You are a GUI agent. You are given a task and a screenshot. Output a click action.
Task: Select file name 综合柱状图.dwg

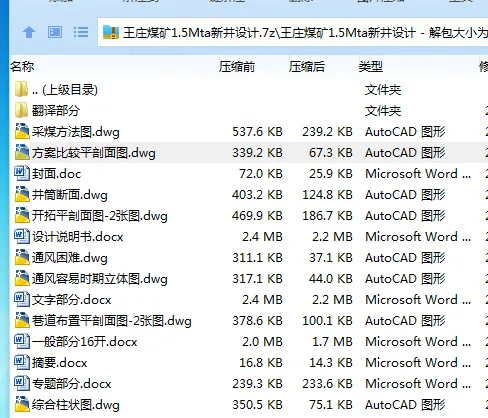point(76,405)
